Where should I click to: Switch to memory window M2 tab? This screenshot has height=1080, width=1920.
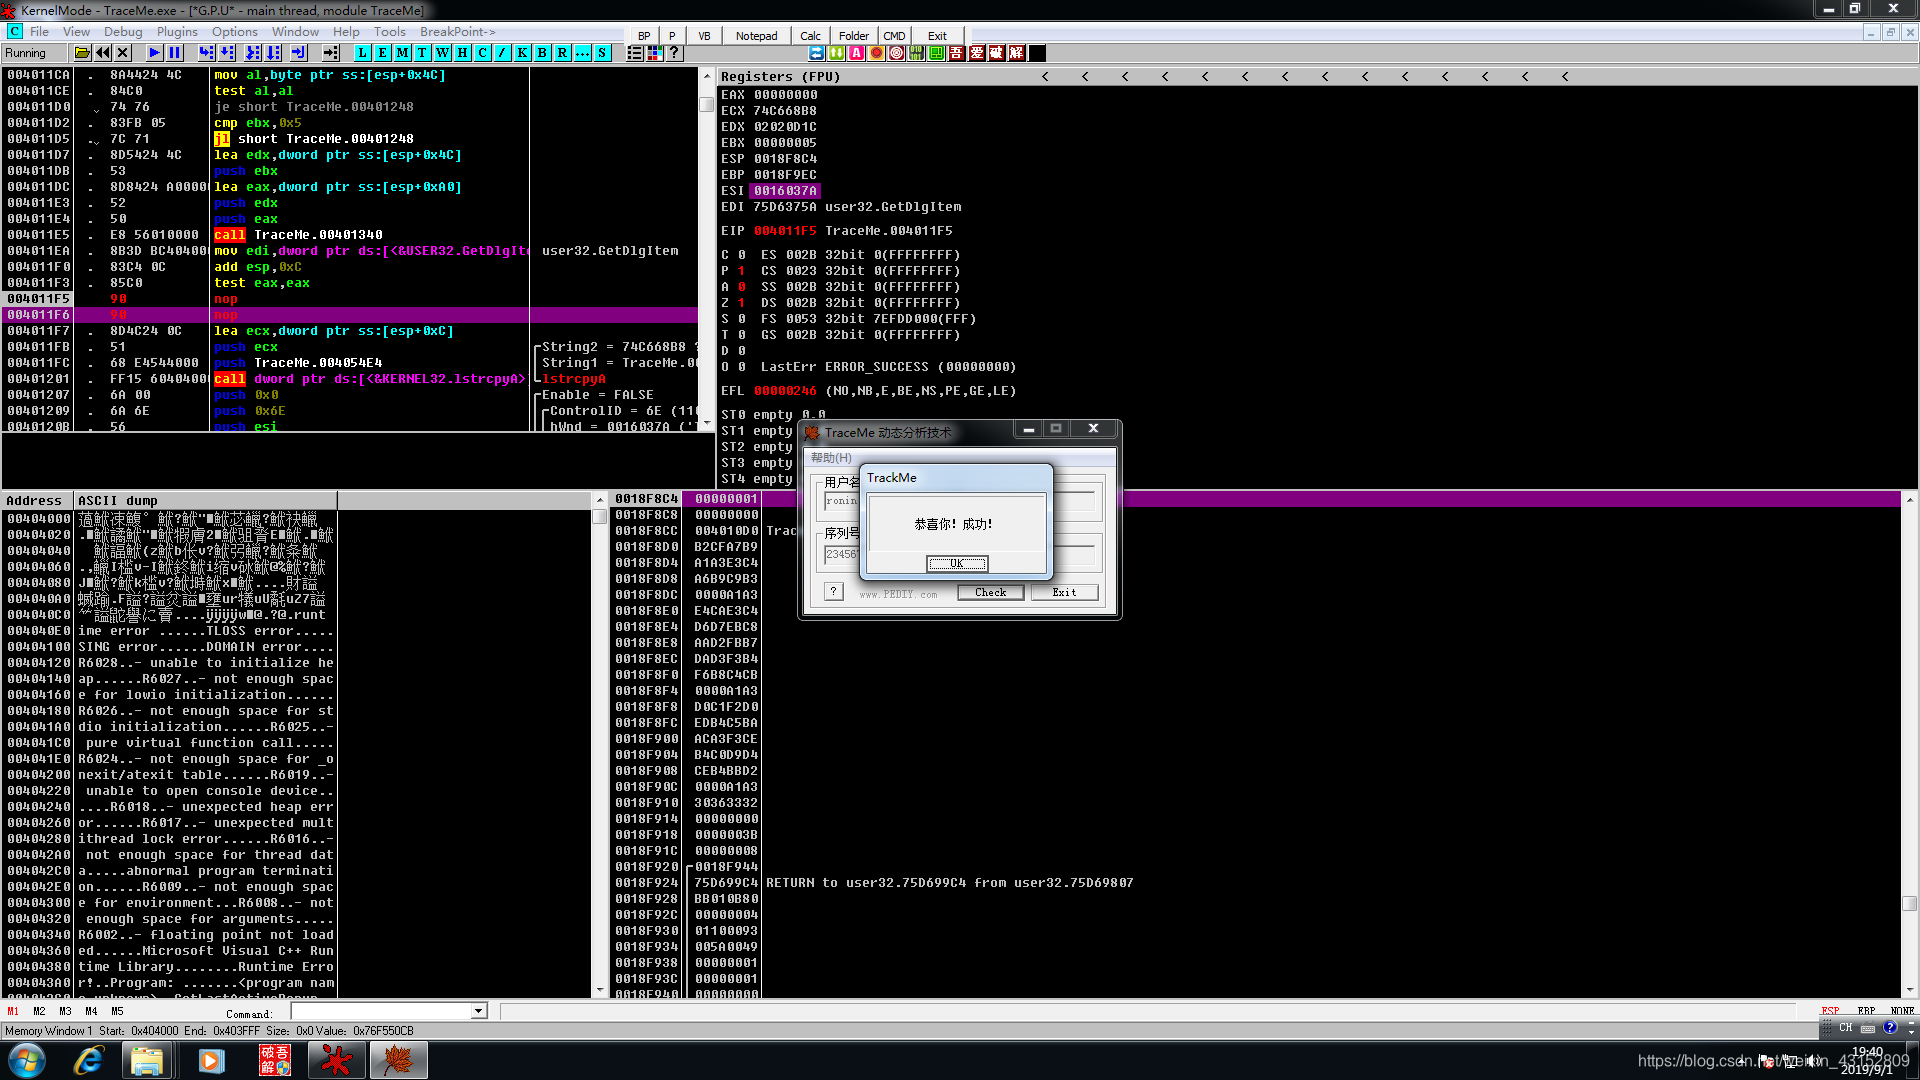tap(39, 1011)
